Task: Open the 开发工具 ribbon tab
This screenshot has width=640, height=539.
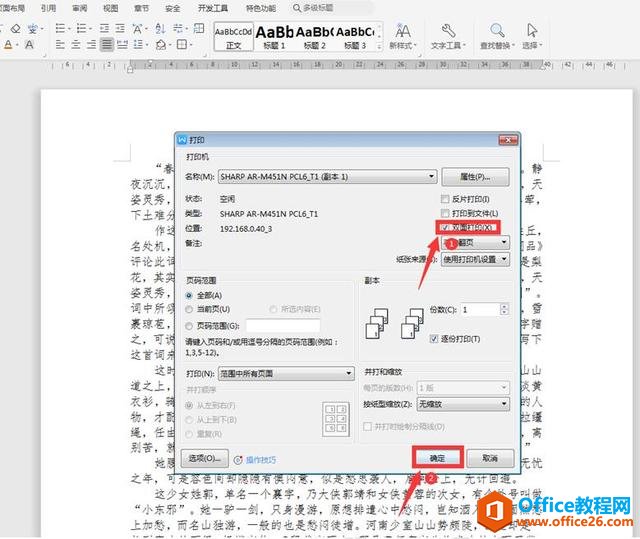Action: 213,8
